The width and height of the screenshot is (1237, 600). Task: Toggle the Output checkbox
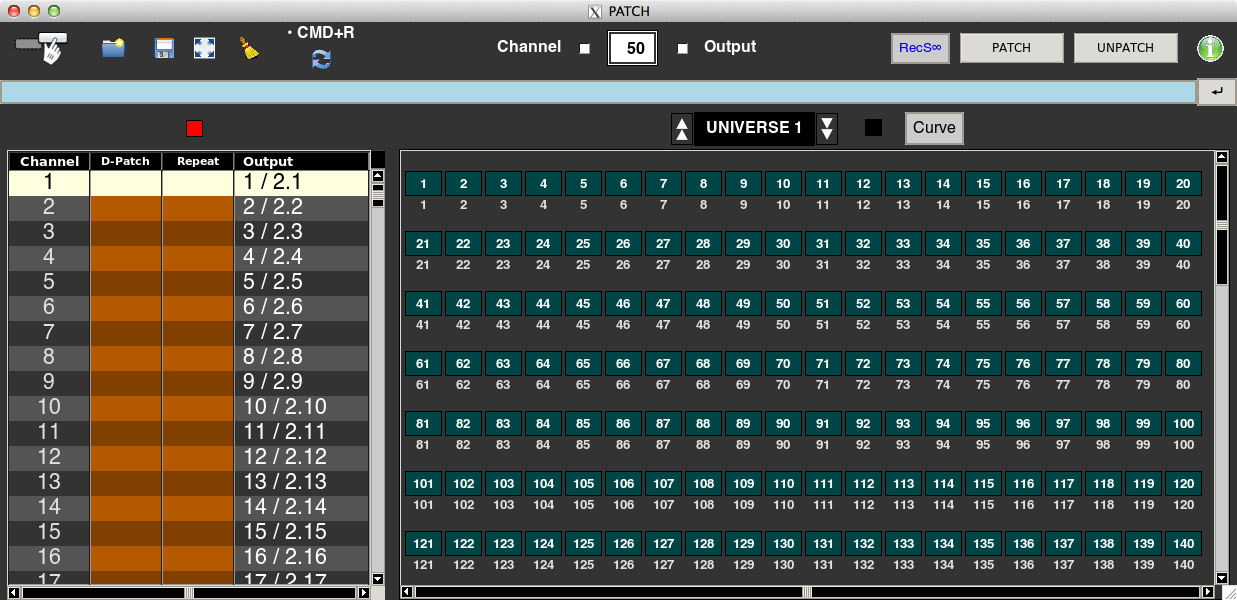point(683,49)
